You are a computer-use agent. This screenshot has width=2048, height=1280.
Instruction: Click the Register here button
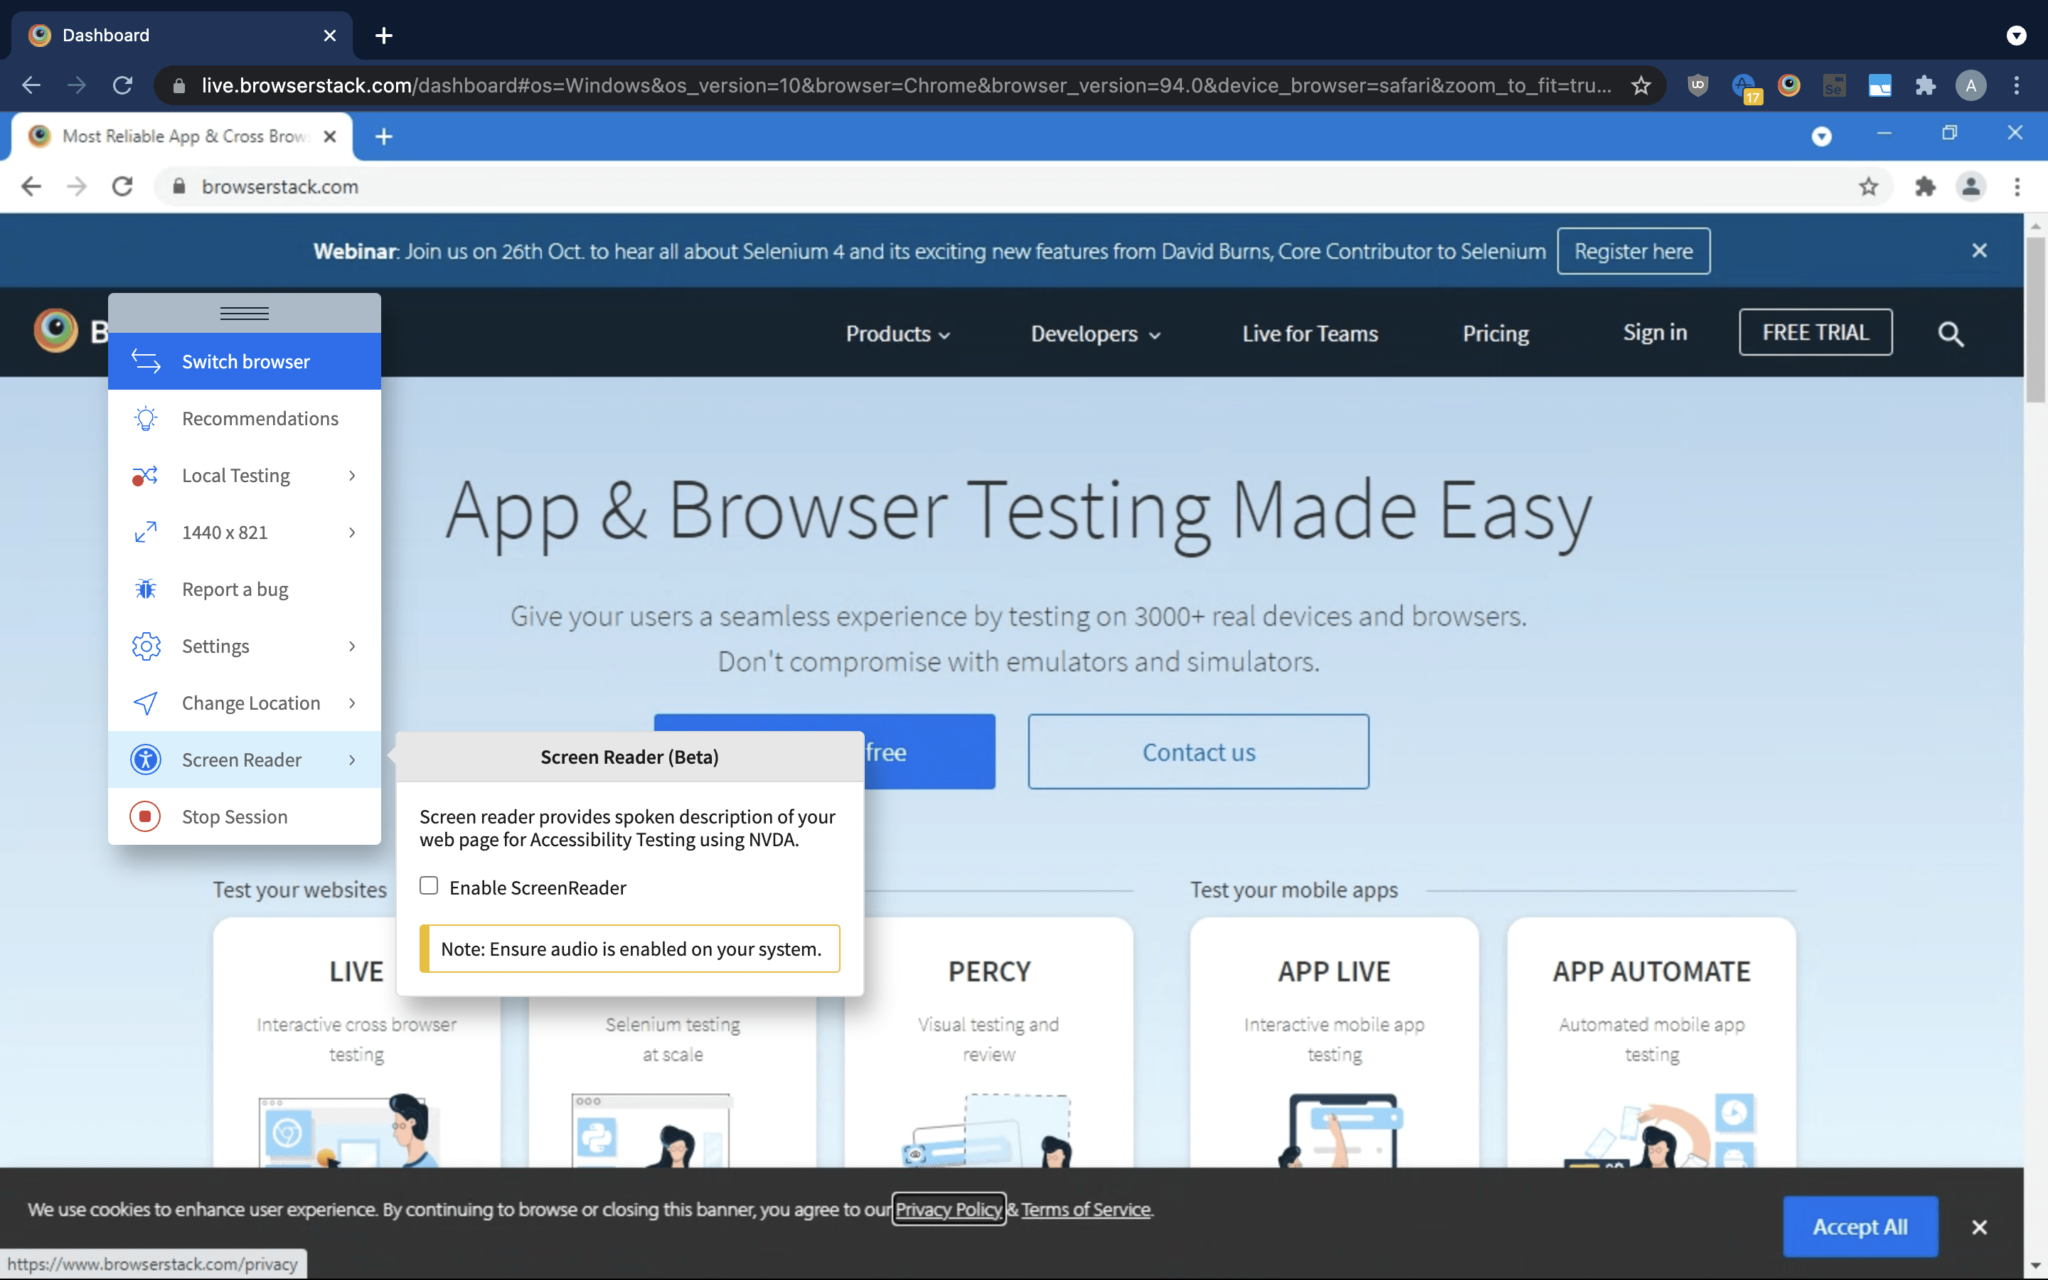click(x=1634, y=251)
